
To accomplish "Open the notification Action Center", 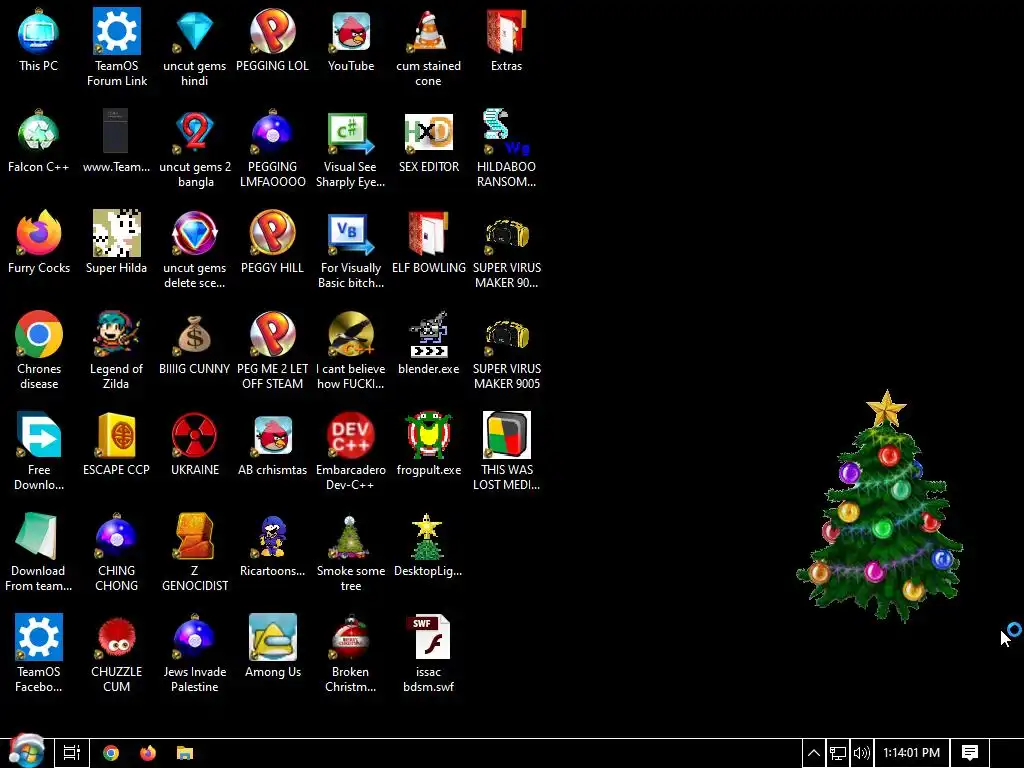I will 970,753.
